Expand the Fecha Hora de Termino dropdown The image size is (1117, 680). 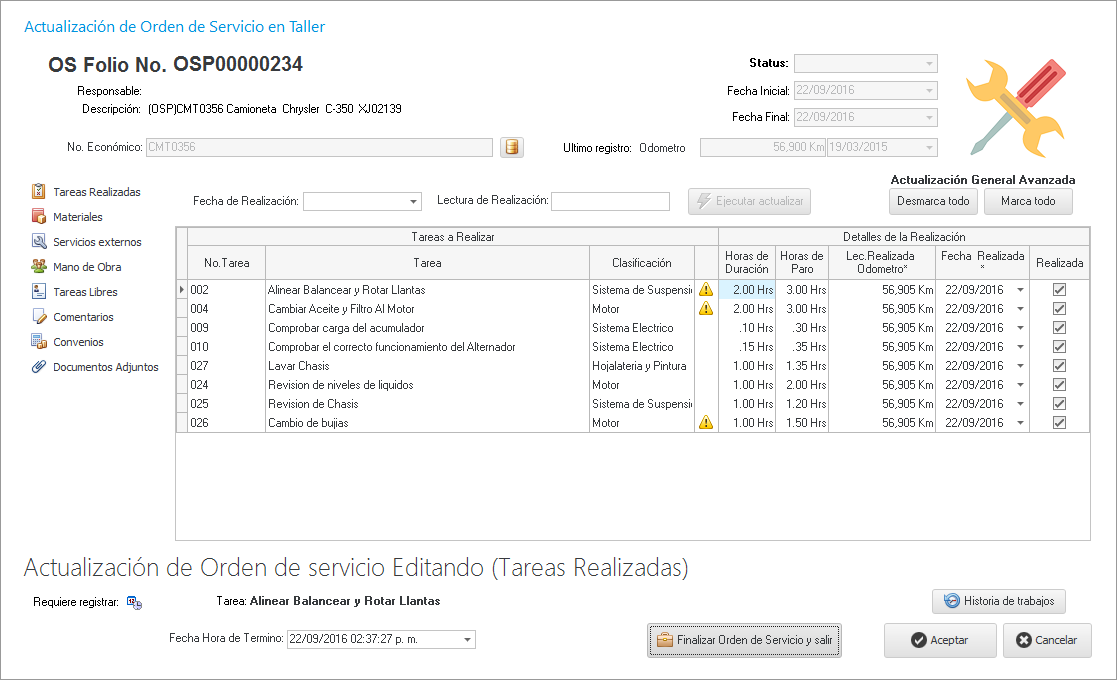point(467,640)
